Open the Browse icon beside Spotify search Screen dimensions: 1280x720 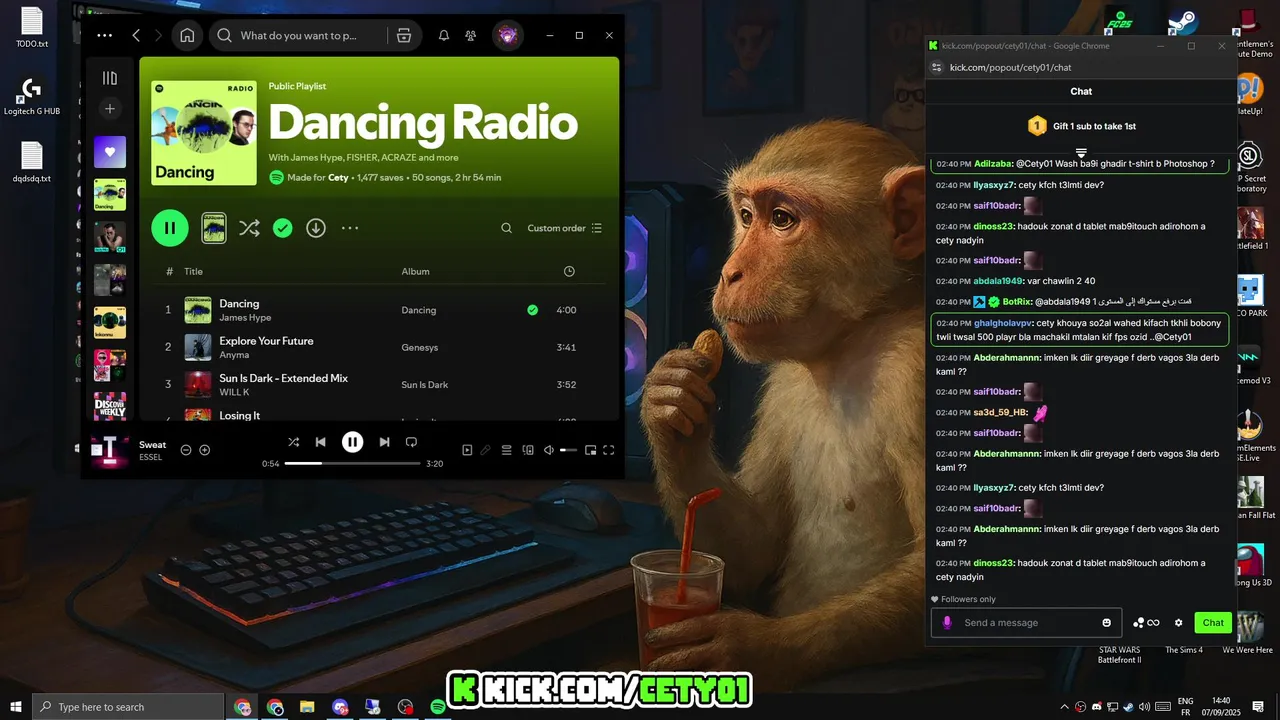pyautogui.click(x=404, y=35)
